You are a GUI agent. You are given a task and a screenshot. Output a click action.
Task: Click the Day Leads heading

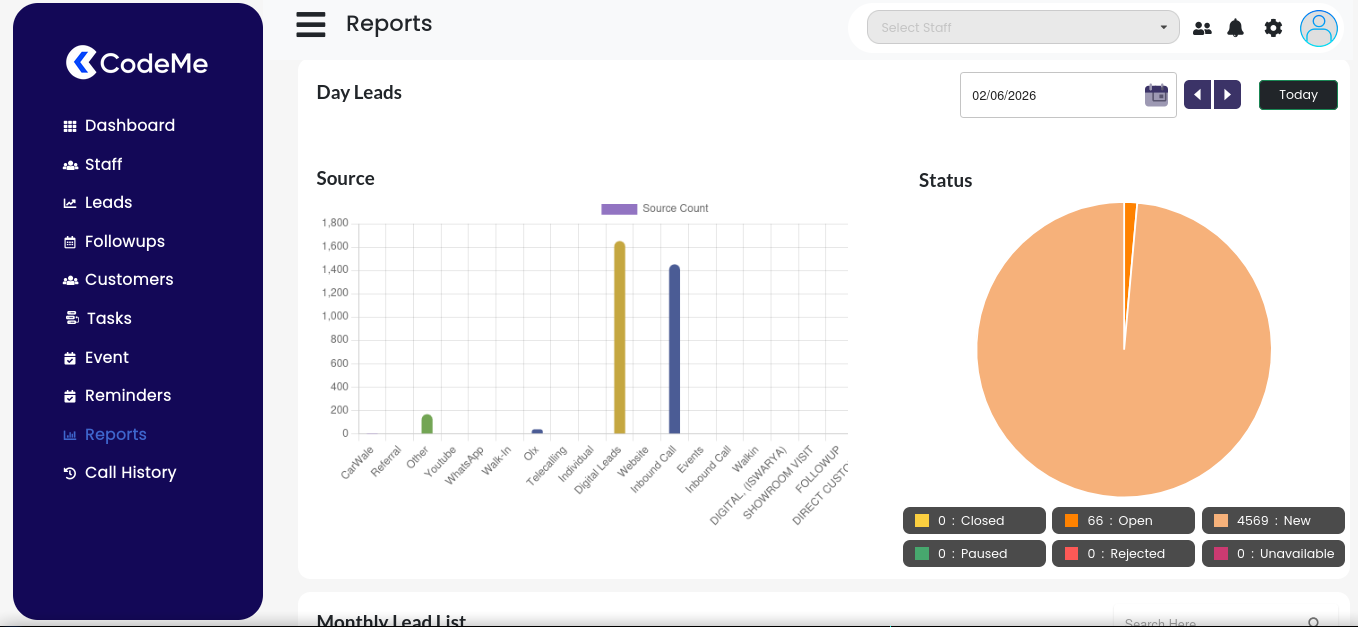pyautogui.click(x=359, y=92)
